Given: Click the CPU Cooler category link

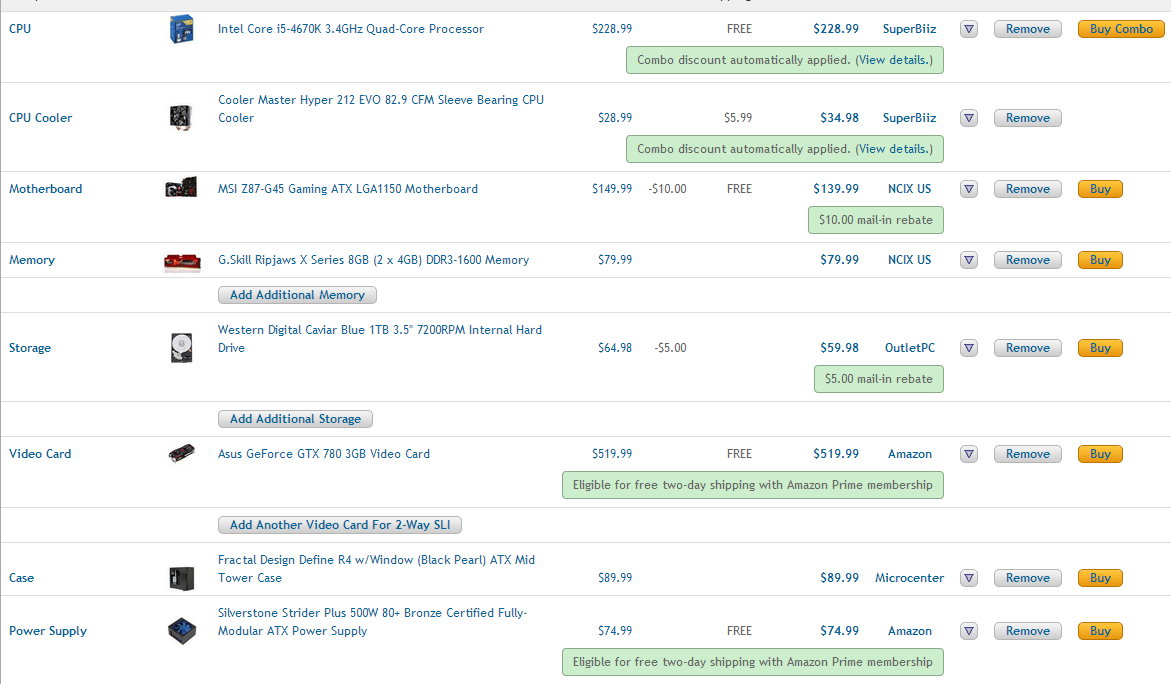Looking at the screenshot, I should click(40, 118).
